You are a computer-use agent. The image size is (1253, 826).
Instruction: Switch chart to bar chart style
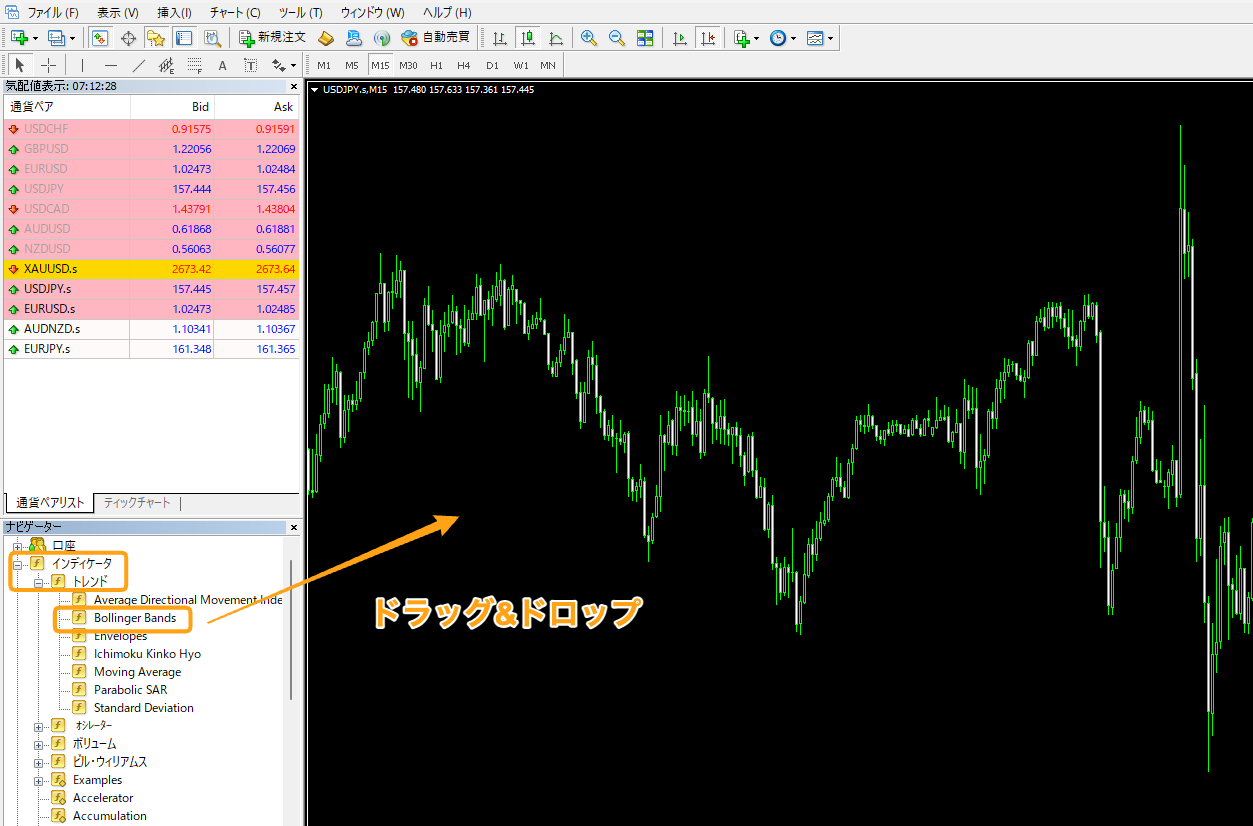[499, 38]
